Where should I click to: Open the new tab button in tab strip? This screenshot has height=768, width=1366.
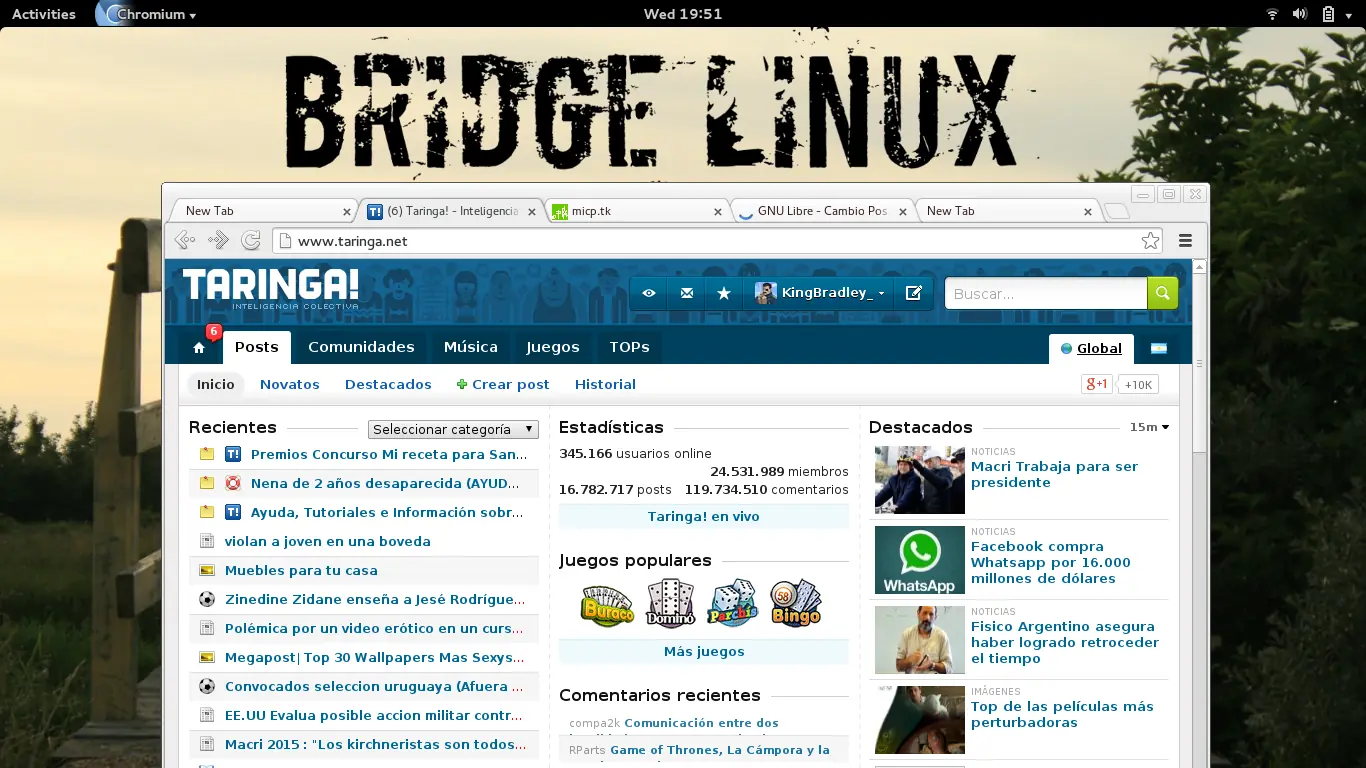point(1116,211)
